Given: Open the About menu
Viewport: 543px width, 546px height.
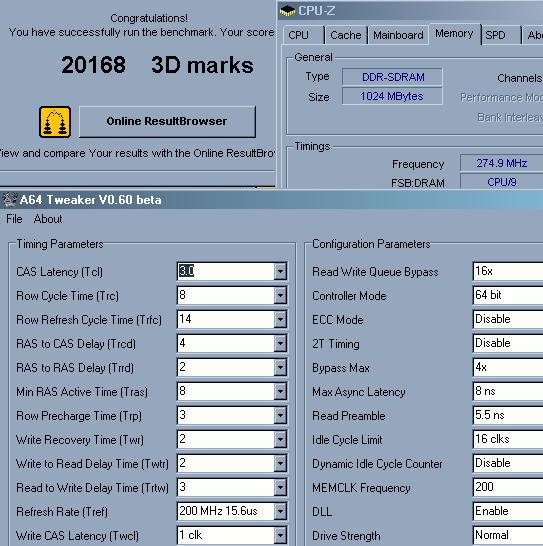Looking at the screenshot, I should (x=48, y=219).
